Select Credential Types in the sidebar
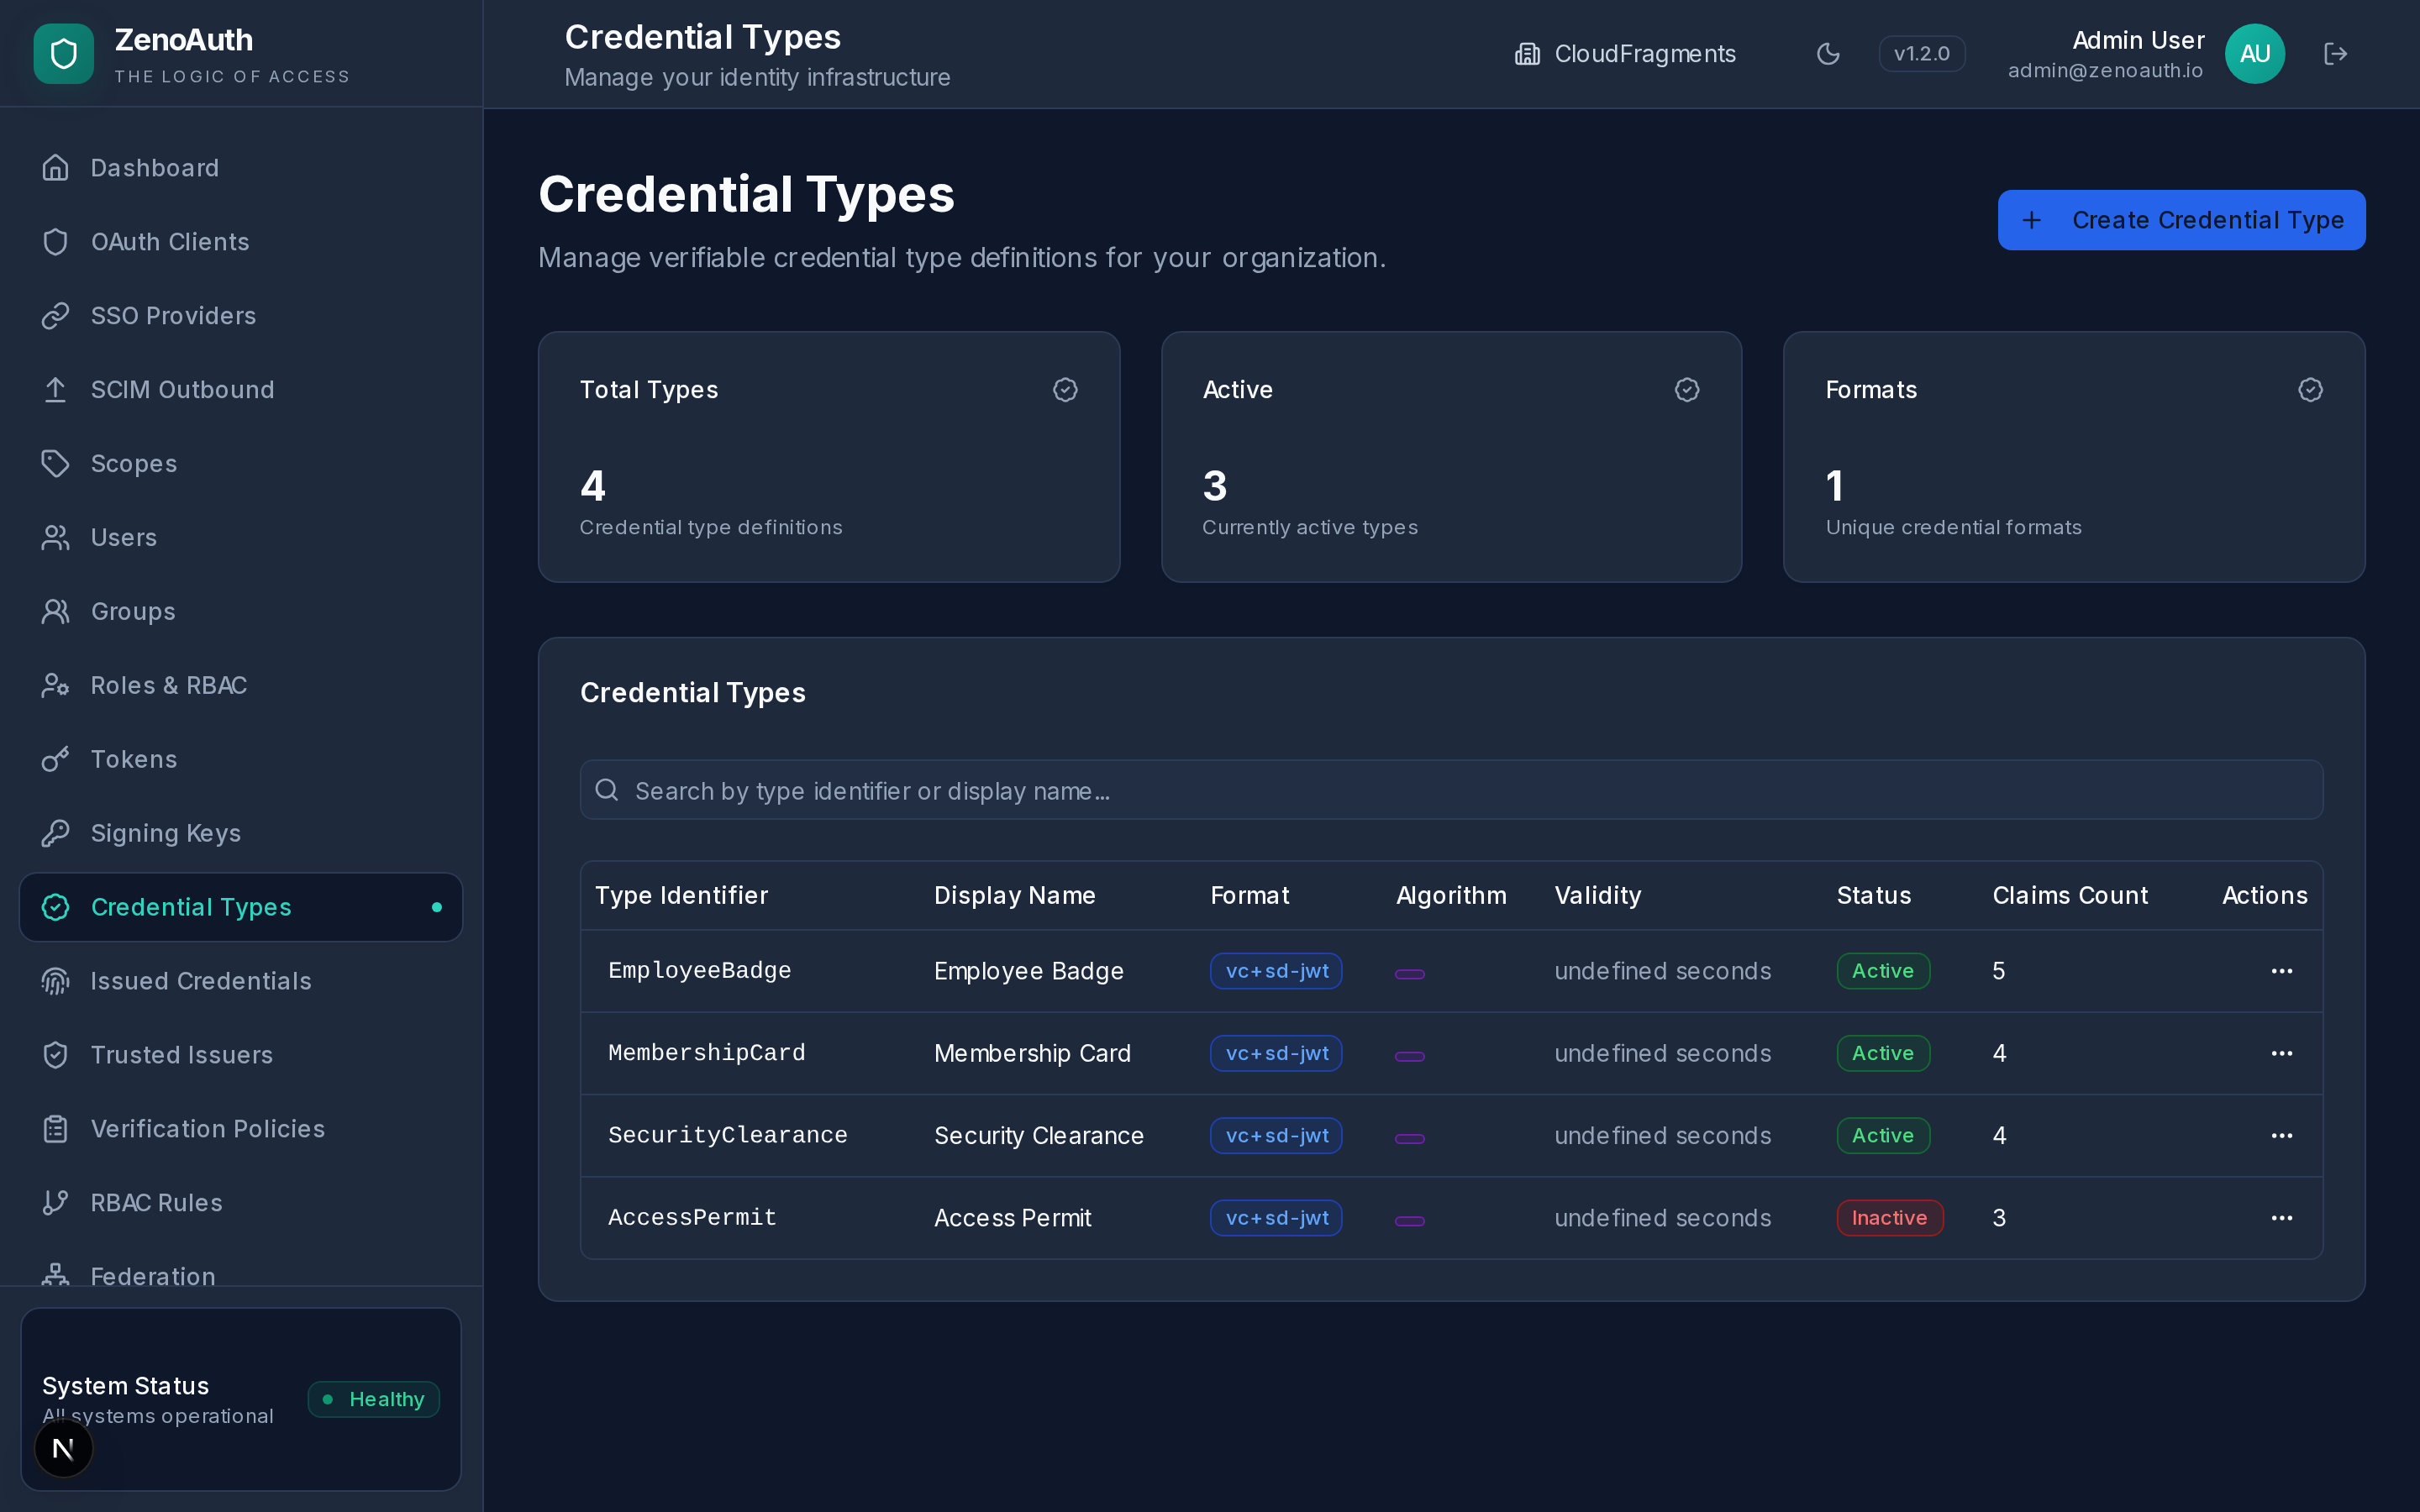 (192, 907)
